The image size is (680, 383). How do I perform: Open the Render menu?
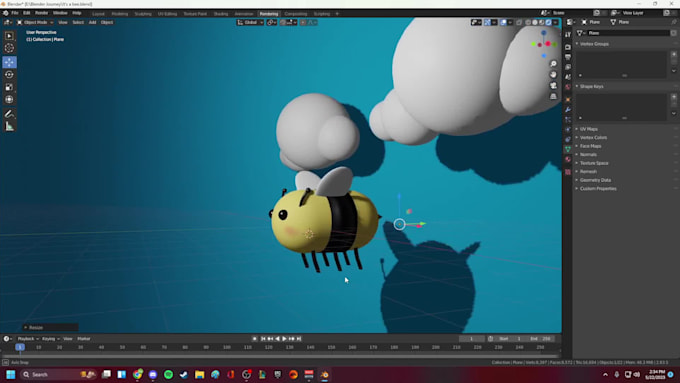point(41,13)
